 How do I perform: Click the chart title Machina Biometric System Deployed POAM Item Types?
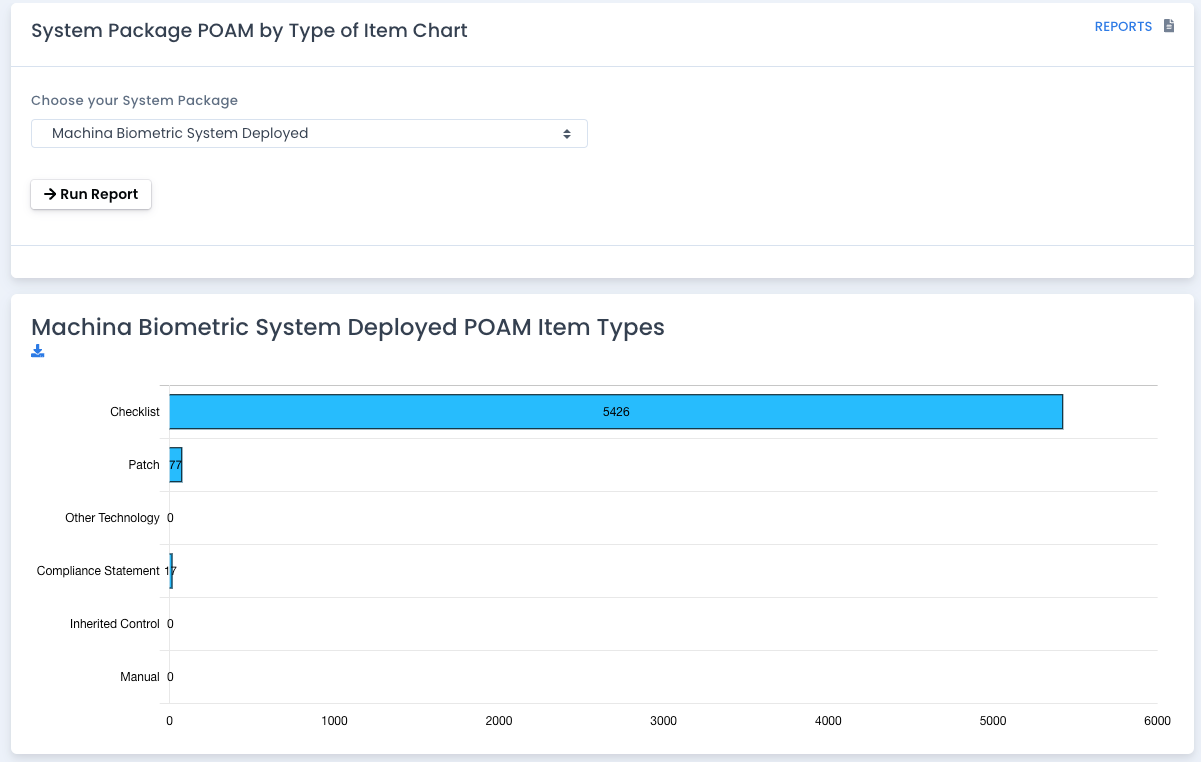pos(348,327)
